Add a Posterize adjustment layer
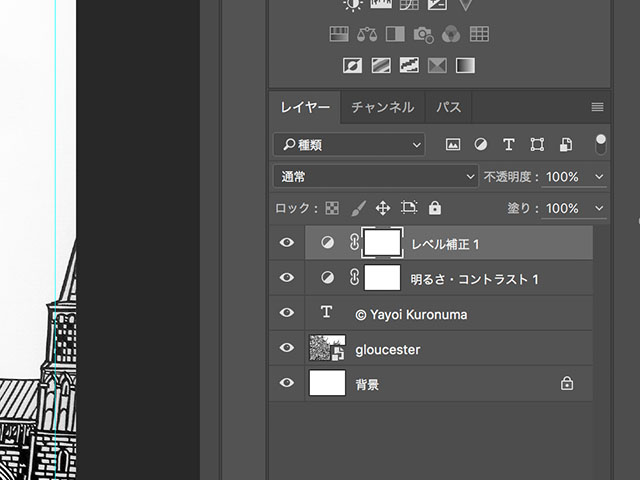Image resolution: width=640 pixels, height=480 pixels. click(381, 65)
